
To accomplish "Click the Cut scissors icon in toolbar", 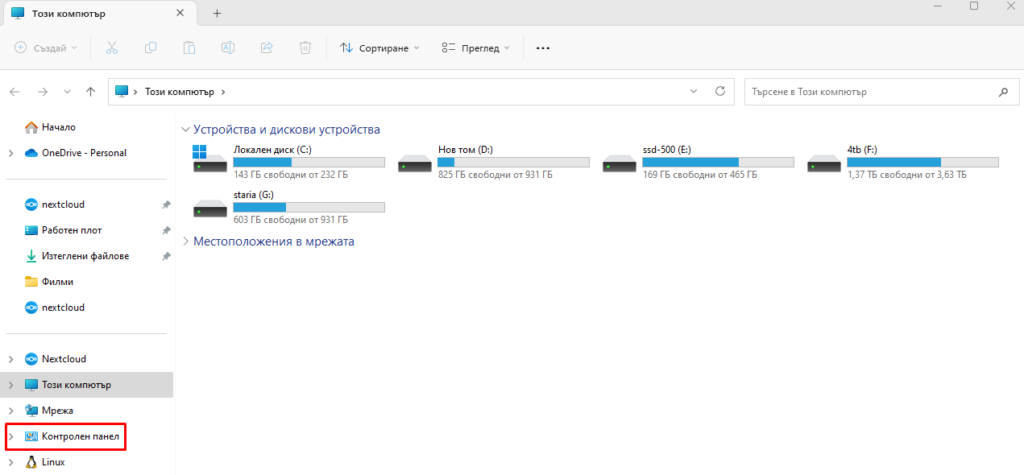I will (112, 48).
